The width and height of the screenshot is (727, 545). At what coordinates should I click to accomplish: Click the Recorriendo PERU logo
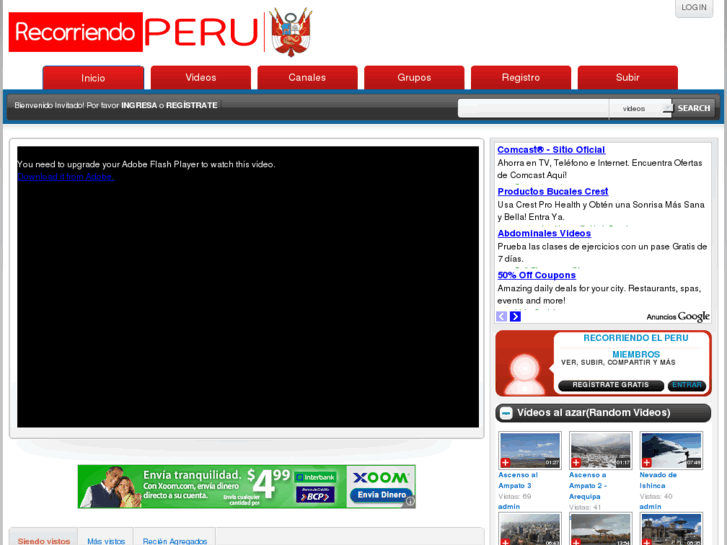(134, 32)
